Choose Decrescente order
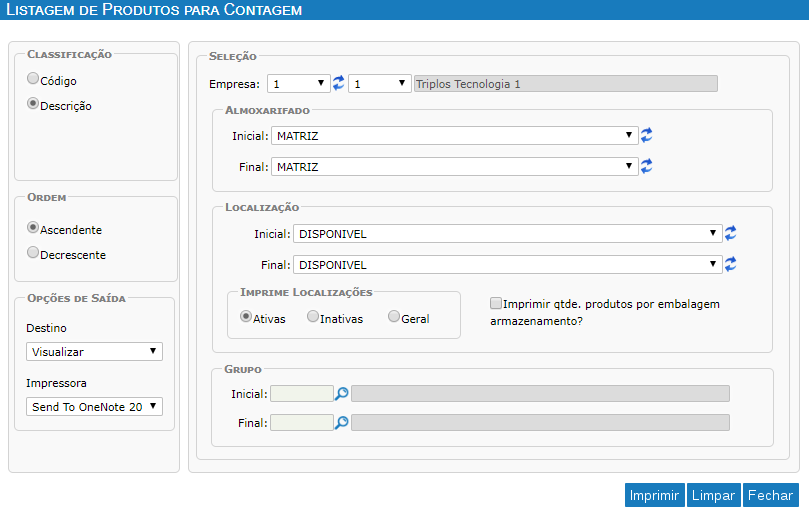This screenshot has height=517, width=809. (33, 252)
